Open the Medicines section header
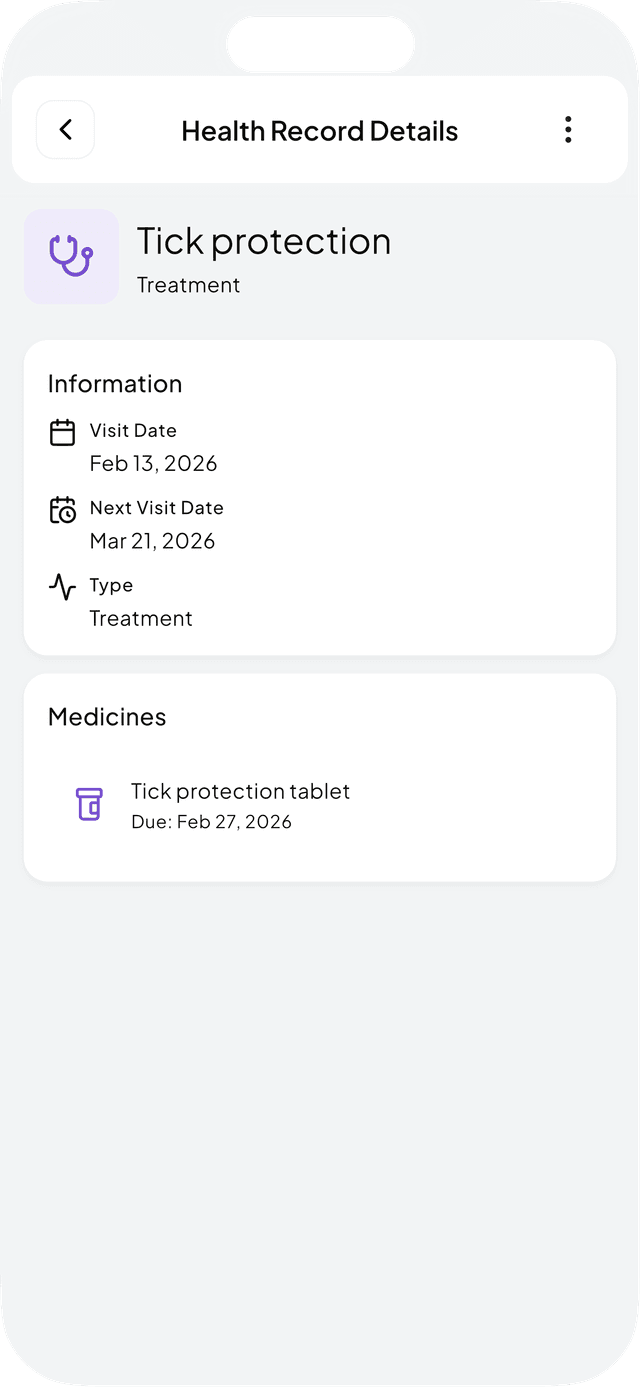The image size is (640, 1387). tap(106, 717)
